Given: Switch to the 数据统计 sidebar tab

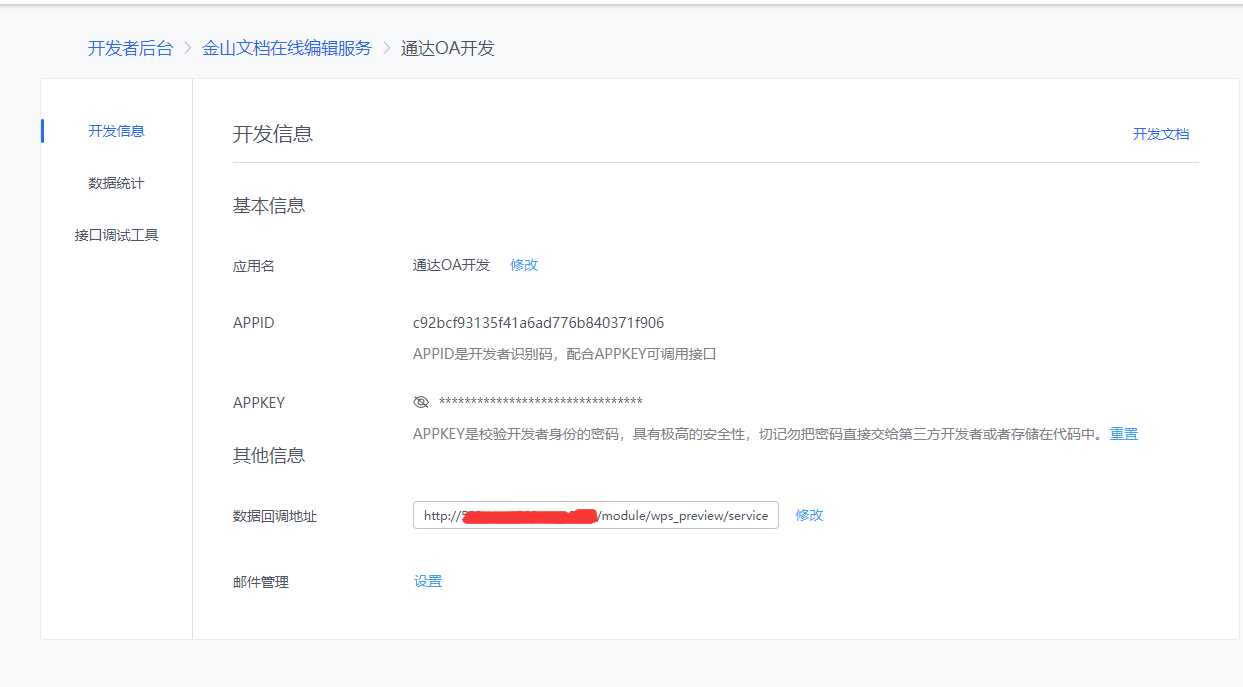Looking at the screenshot, I should (116, 183).
